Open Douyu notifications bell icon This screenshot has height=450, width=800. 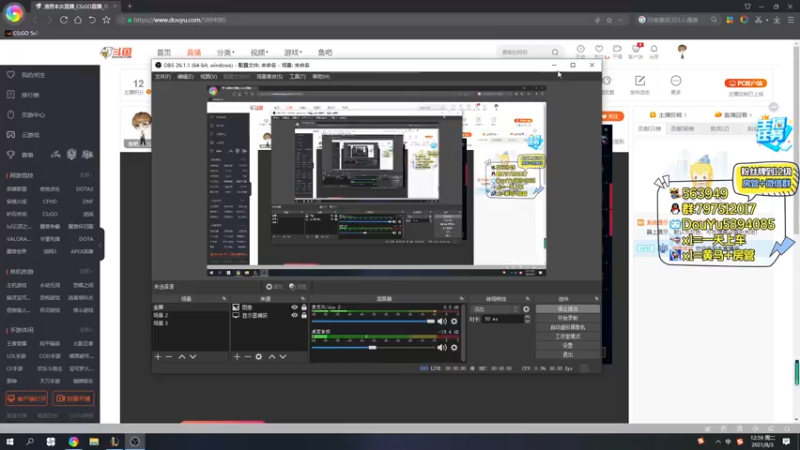654,49
